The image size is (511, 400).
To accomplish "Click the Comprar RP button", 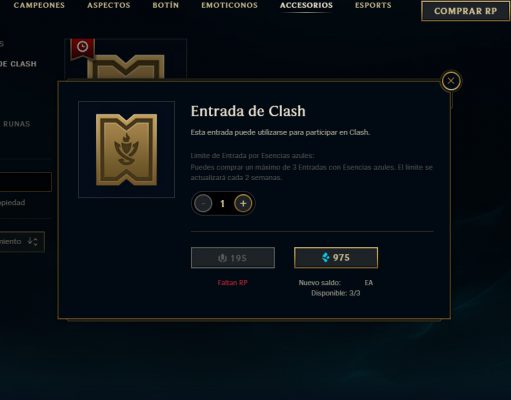I will click(x=465, y=11).
